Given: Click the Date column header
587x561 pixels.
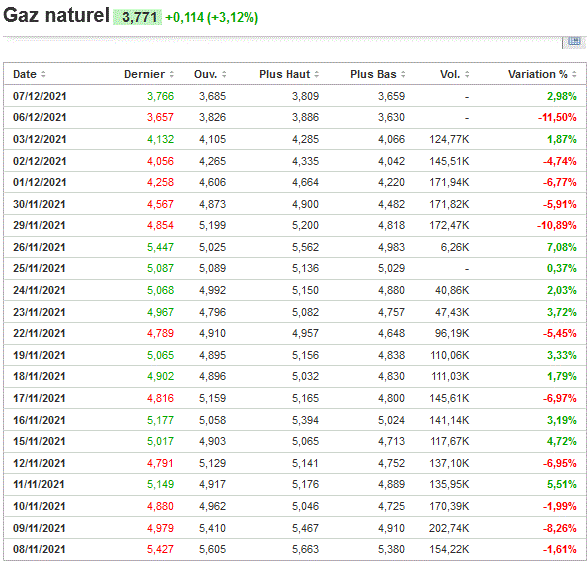Looking at the screenshot, I should click(25, 74).
